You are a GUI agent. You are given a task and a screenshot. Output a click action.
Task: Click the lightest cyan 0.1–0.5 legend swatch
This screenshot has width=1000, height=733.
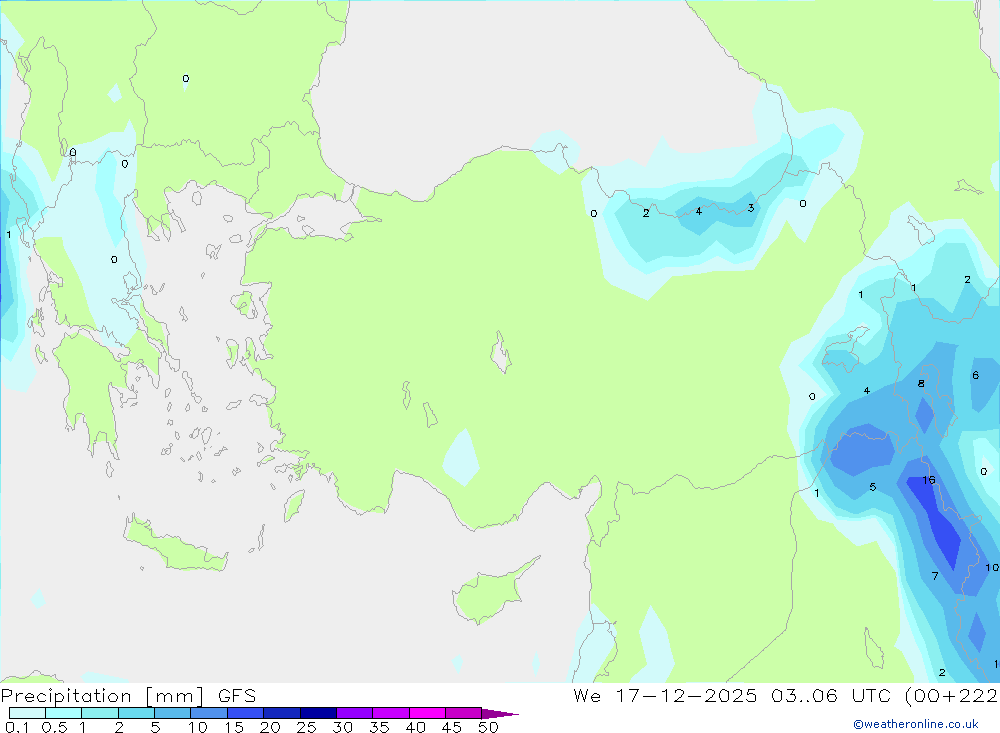27,713
